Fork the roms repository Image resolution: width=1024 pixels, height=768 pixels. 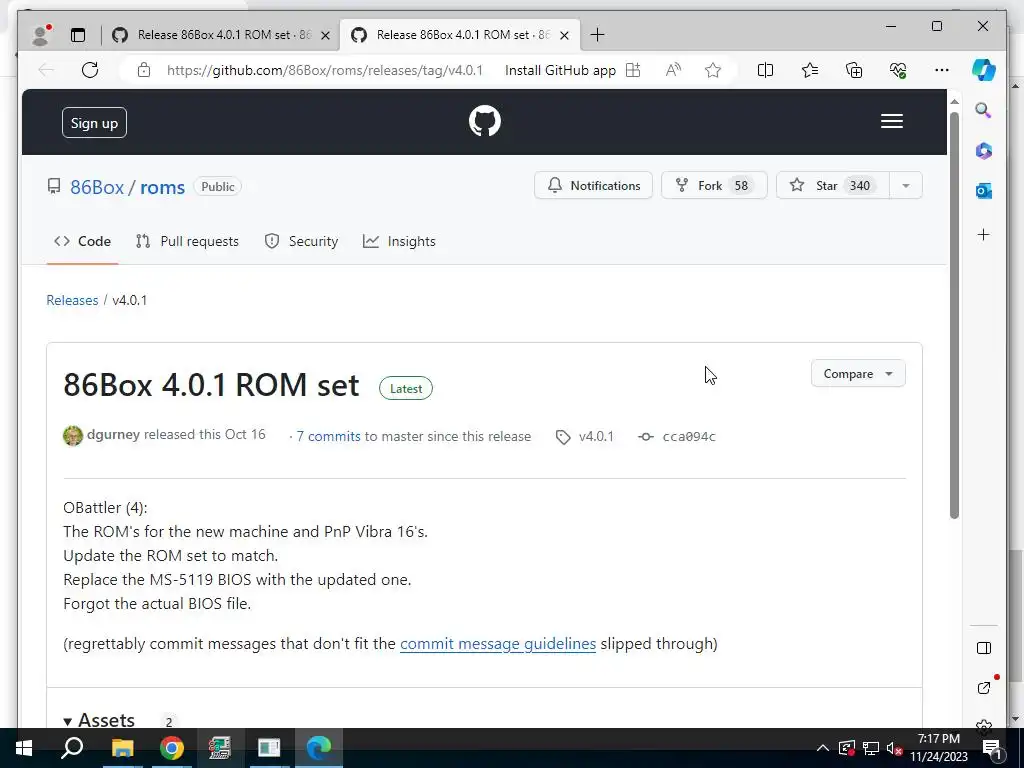714,185
